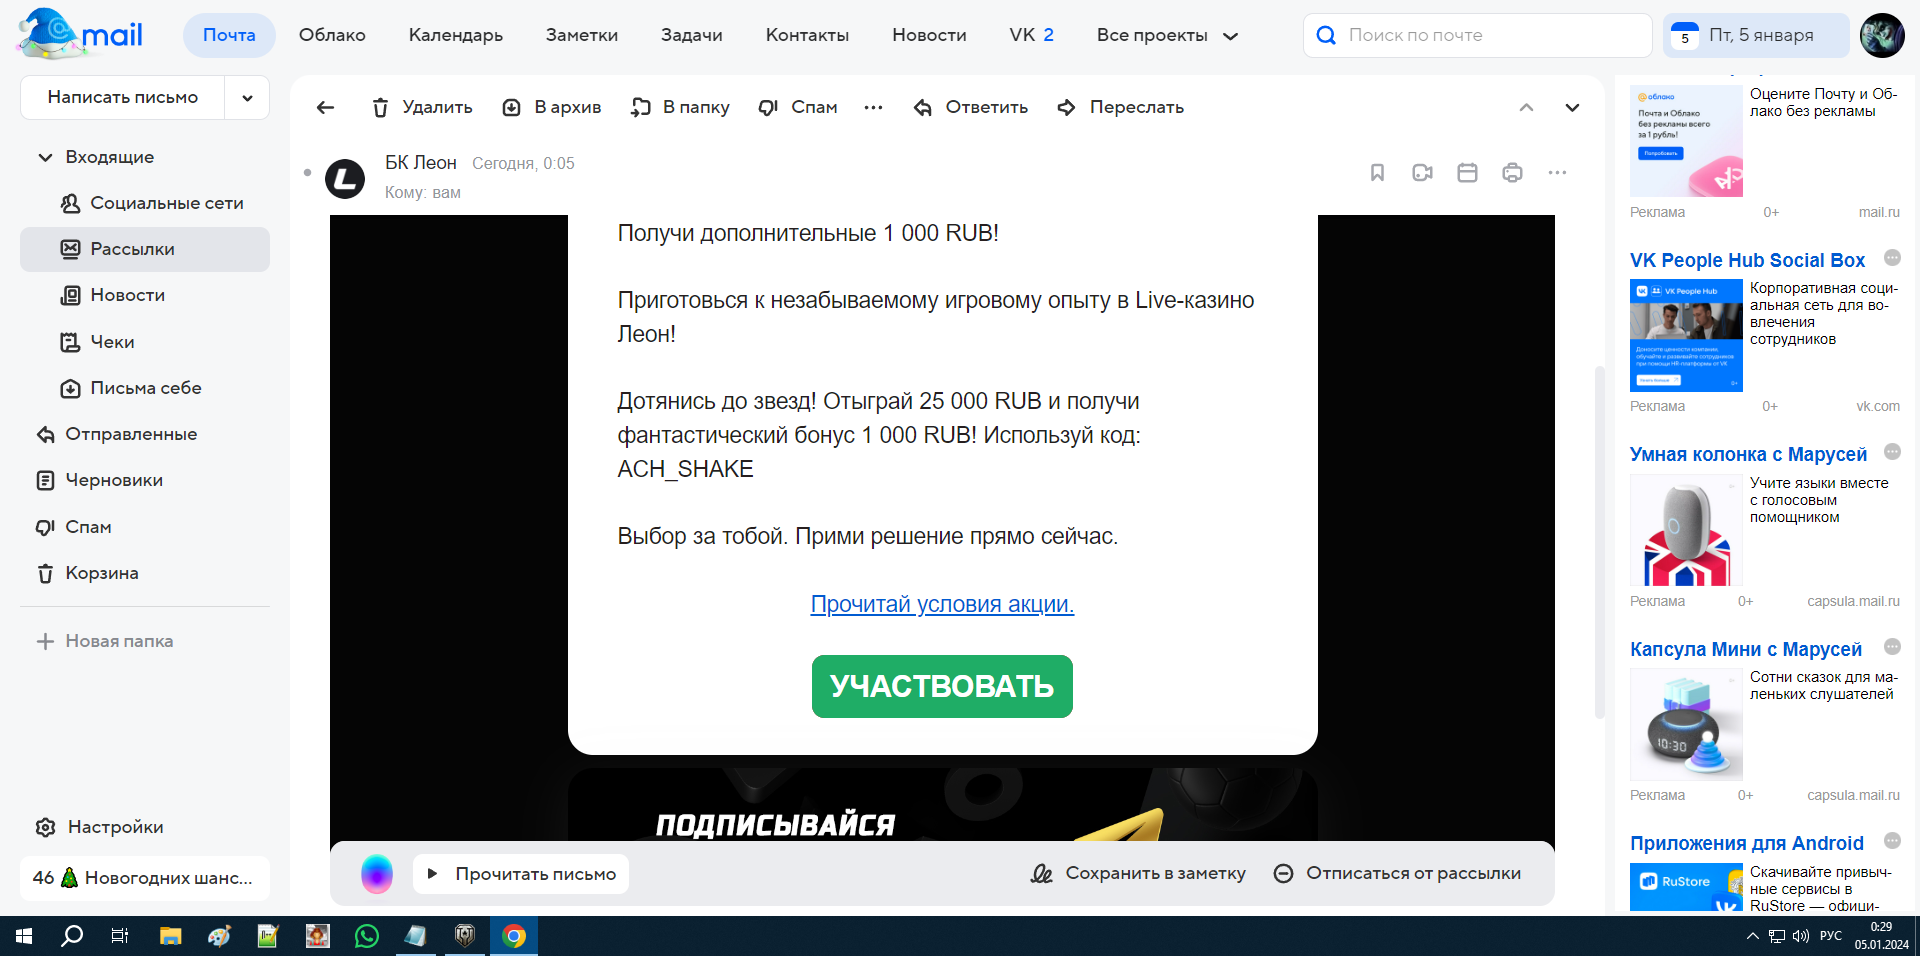Print the email using the printer icon
The width and height of the screenshot is (1920, 956).
1512,173
